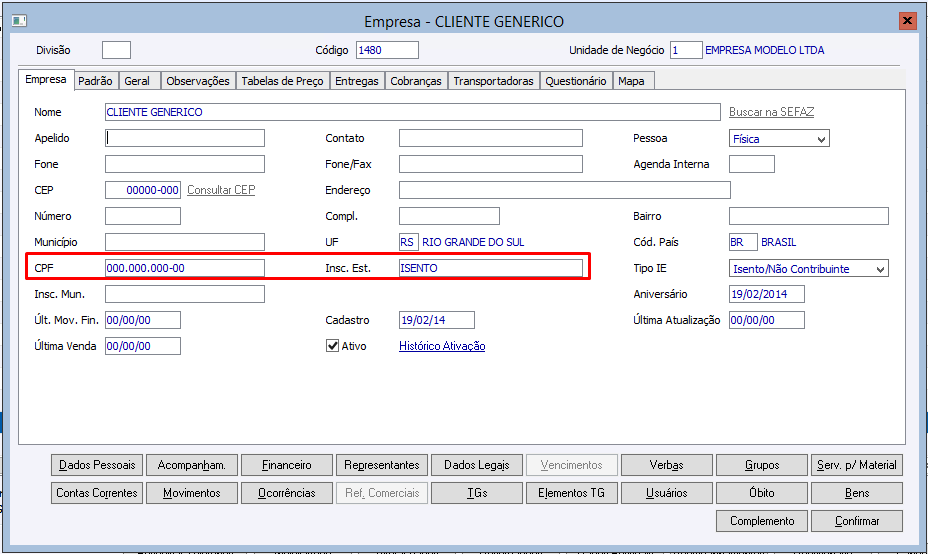Open the Entregas tab
Image resolution: width=928 pixels, height=554 pixels.
coord(356,81)
